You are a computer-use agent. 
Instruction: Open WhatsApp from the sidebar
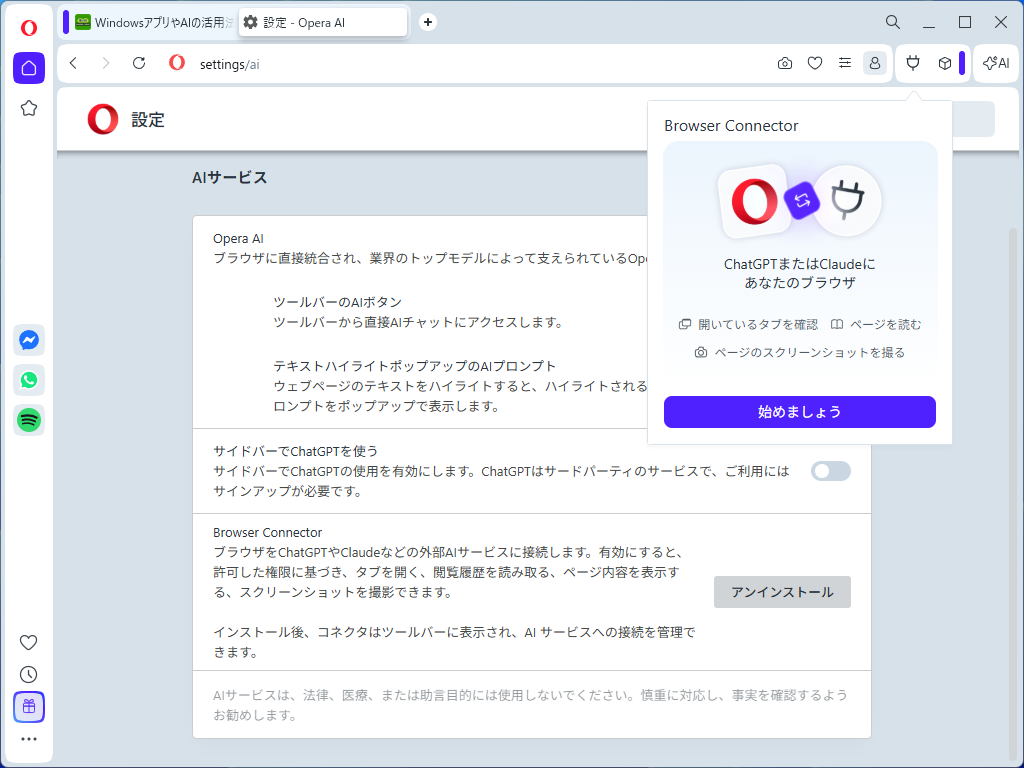click(x=28, y=380)
